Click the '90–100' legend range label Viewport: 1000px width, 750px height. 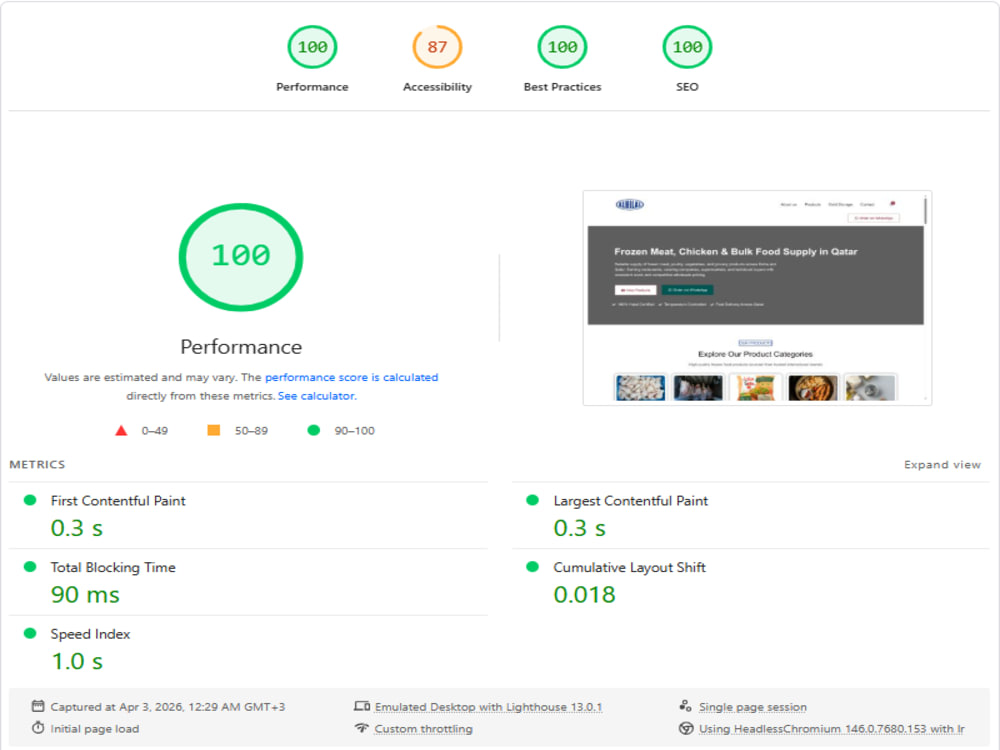pos(355,430)
